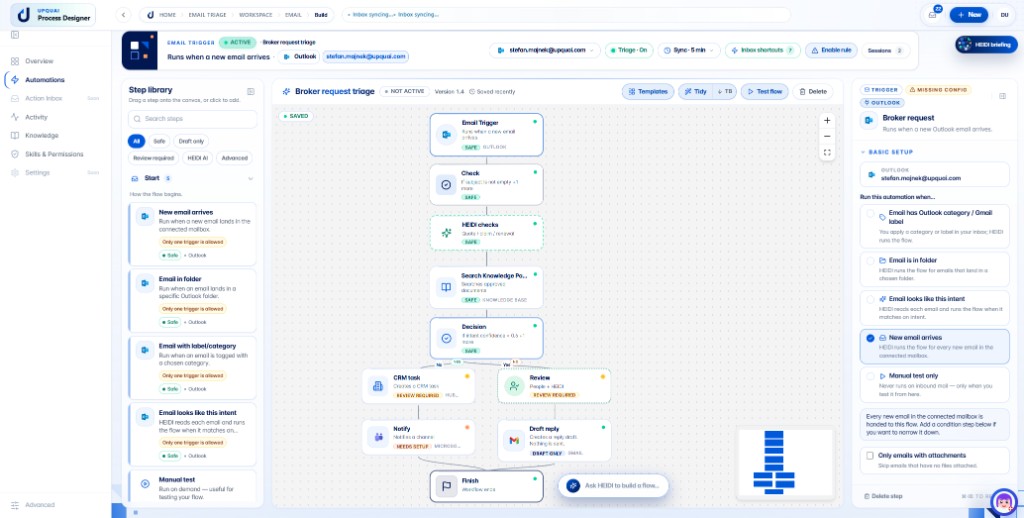Click the EMAIL TRIAGE breadcrumb

click(206, 14)
